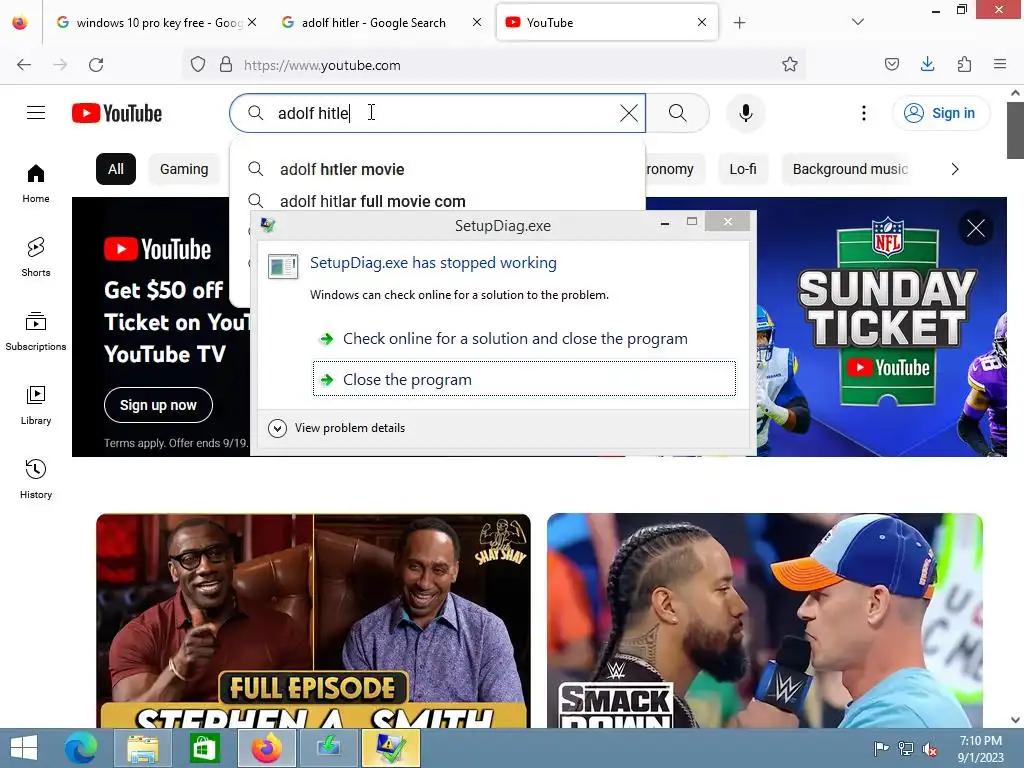Open the YouTube guide hamburger menu
Screen dimensions: 1024x768
tap(36, 113)
